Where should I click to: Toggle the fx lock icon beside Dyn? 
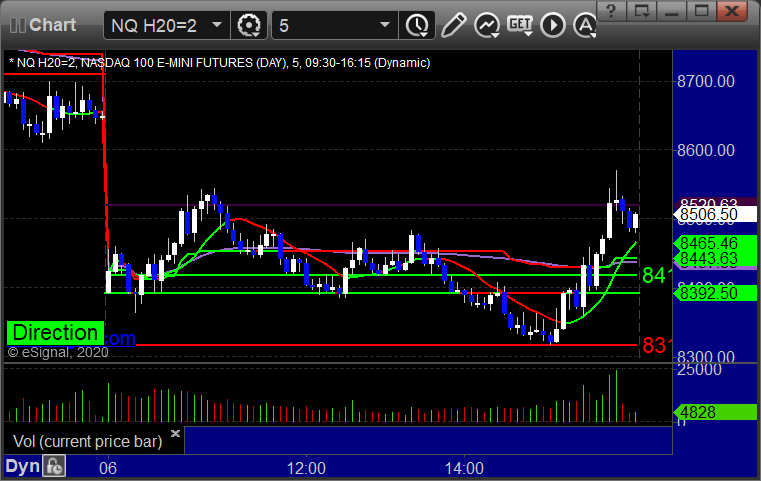[54, 466]
